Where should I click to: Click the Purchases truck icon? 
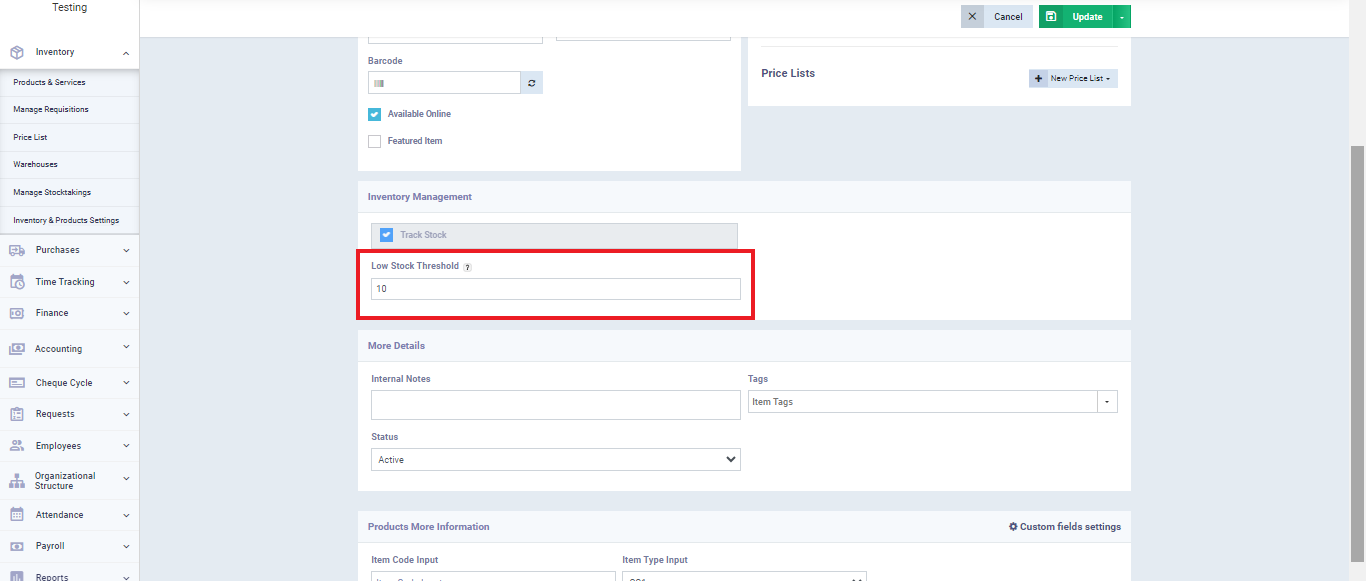[17, 250]
